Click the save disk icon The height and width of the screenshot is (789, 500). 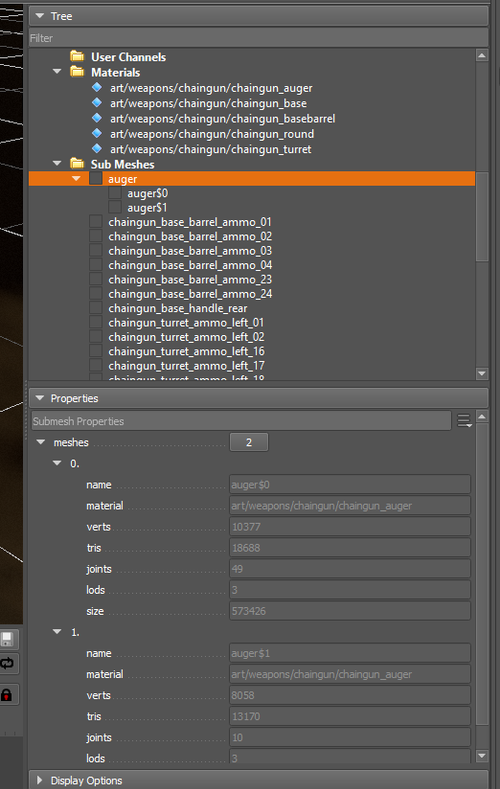(7, 640)
